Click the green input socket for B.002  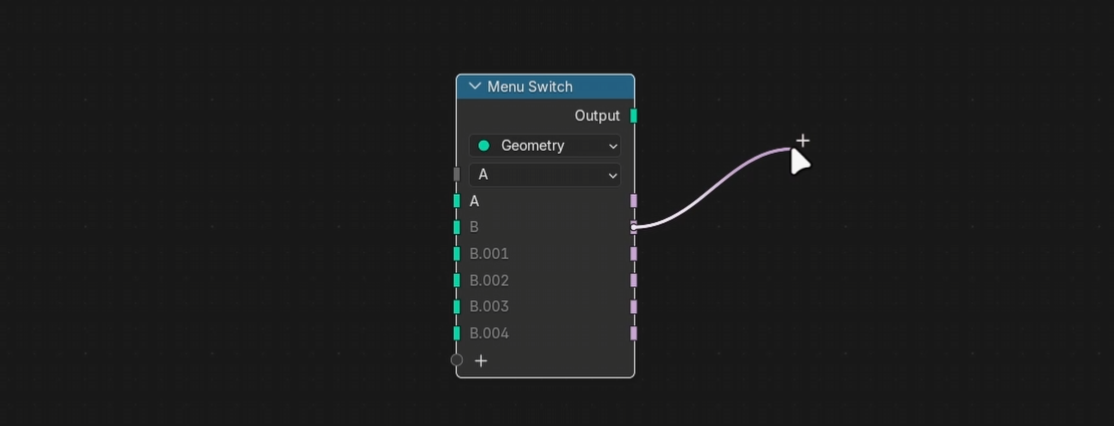(457, 280)
